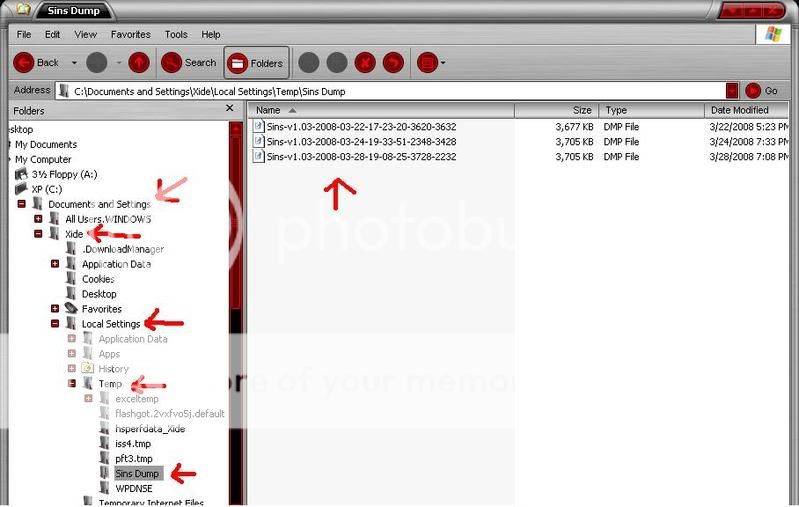Click the History folder icon
The image size is (799, 507).
(x=88, y=368)
